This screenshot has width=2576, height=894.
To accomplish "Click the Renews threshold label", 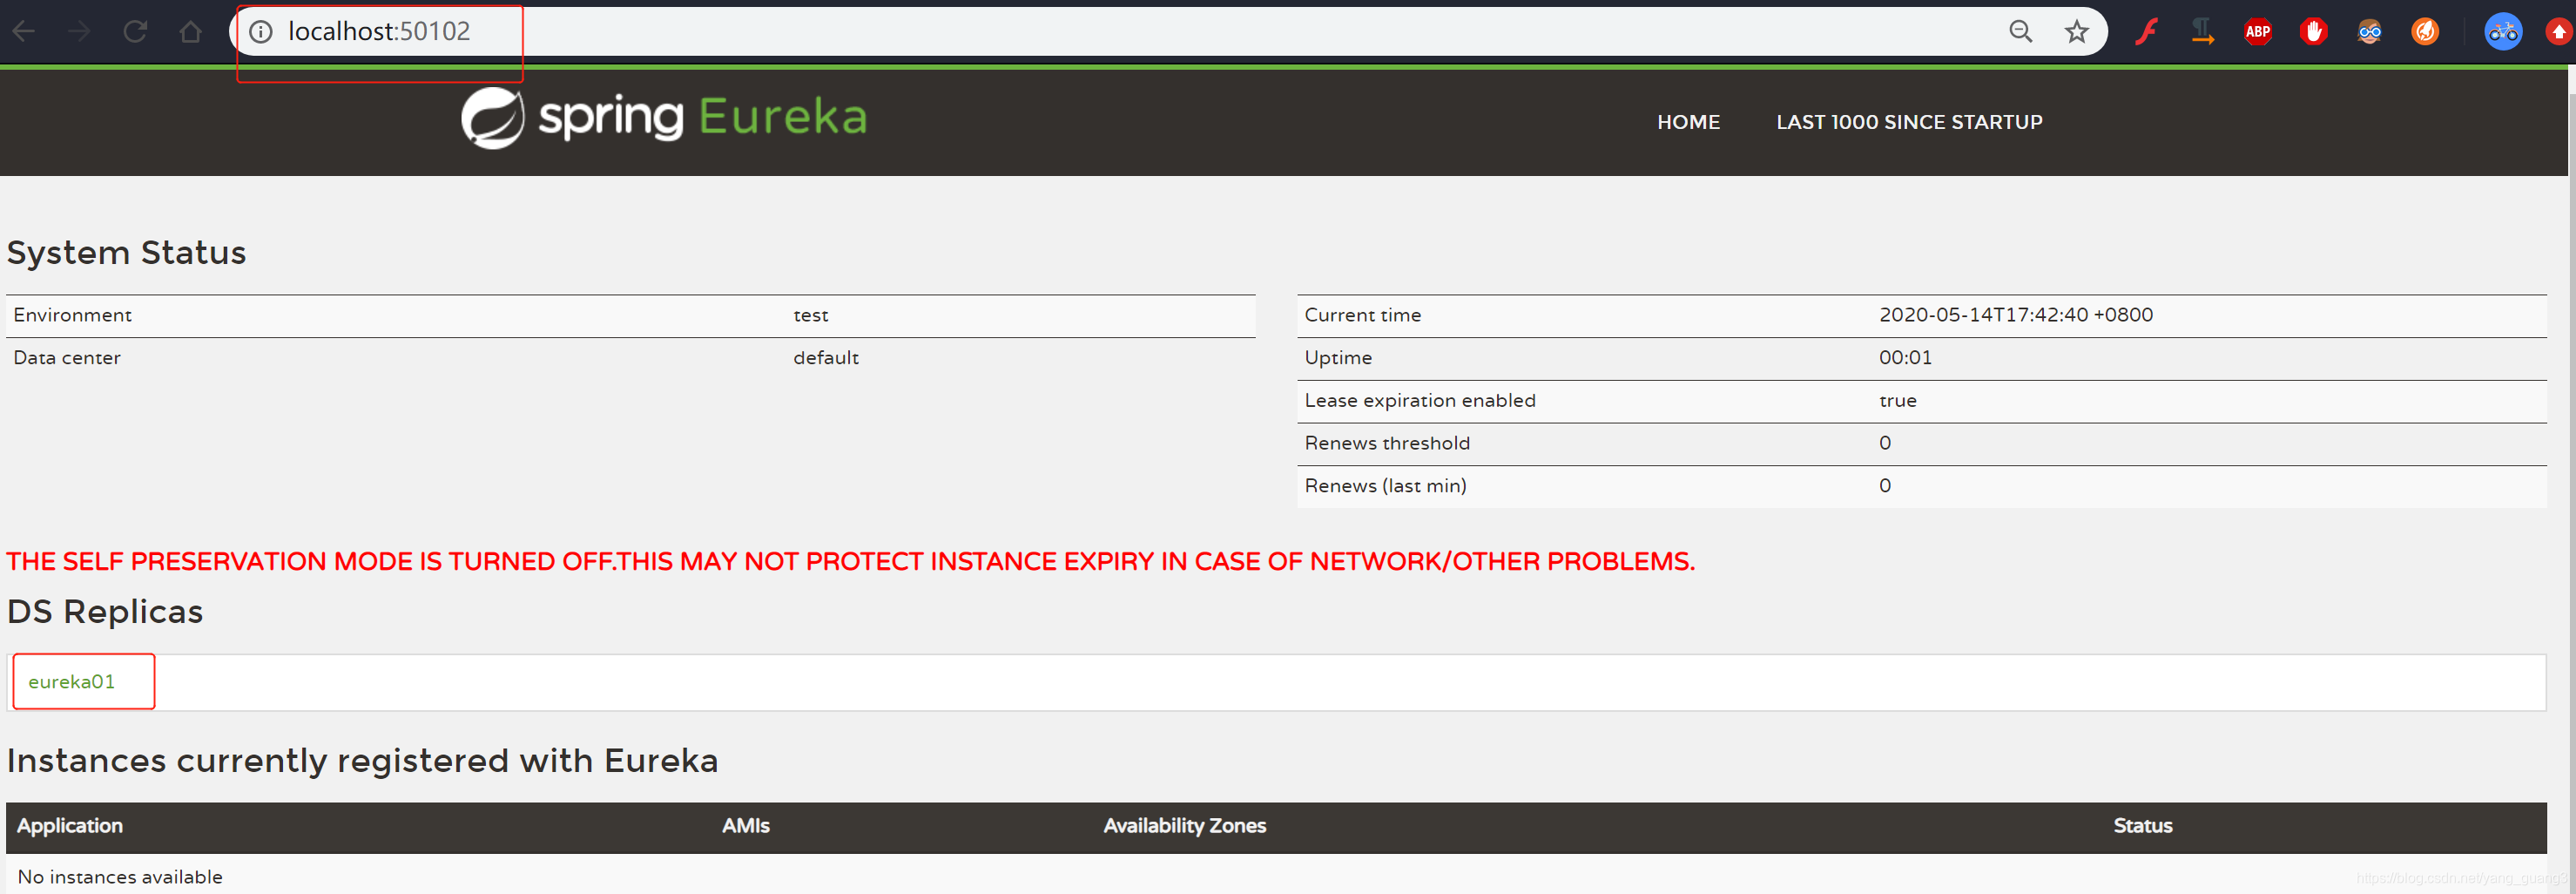I will pos(1387,443).
